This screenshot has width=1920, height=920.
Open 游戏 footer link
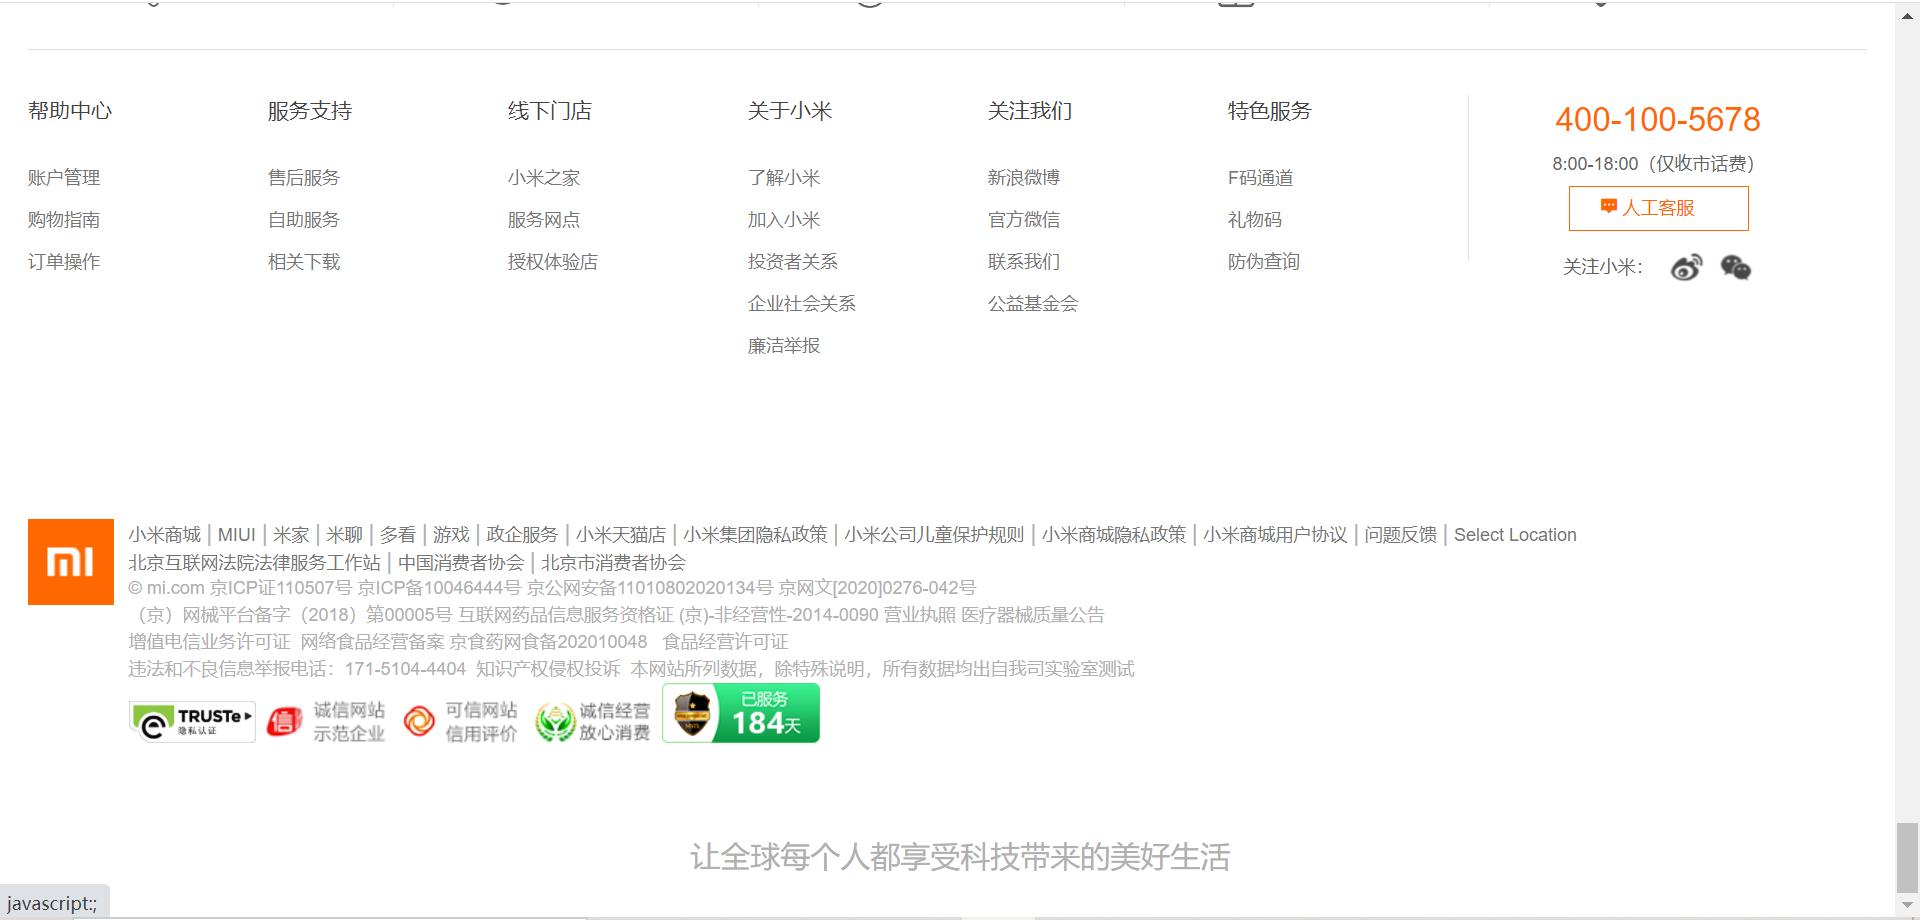tap(451, 535)
